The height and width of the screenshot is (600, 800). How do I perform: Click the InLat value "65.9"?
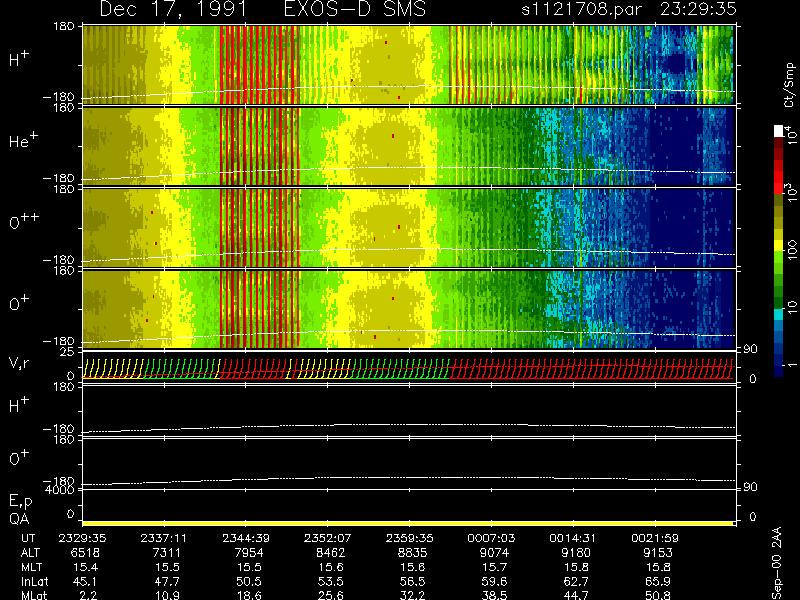[x=658, y=582]
